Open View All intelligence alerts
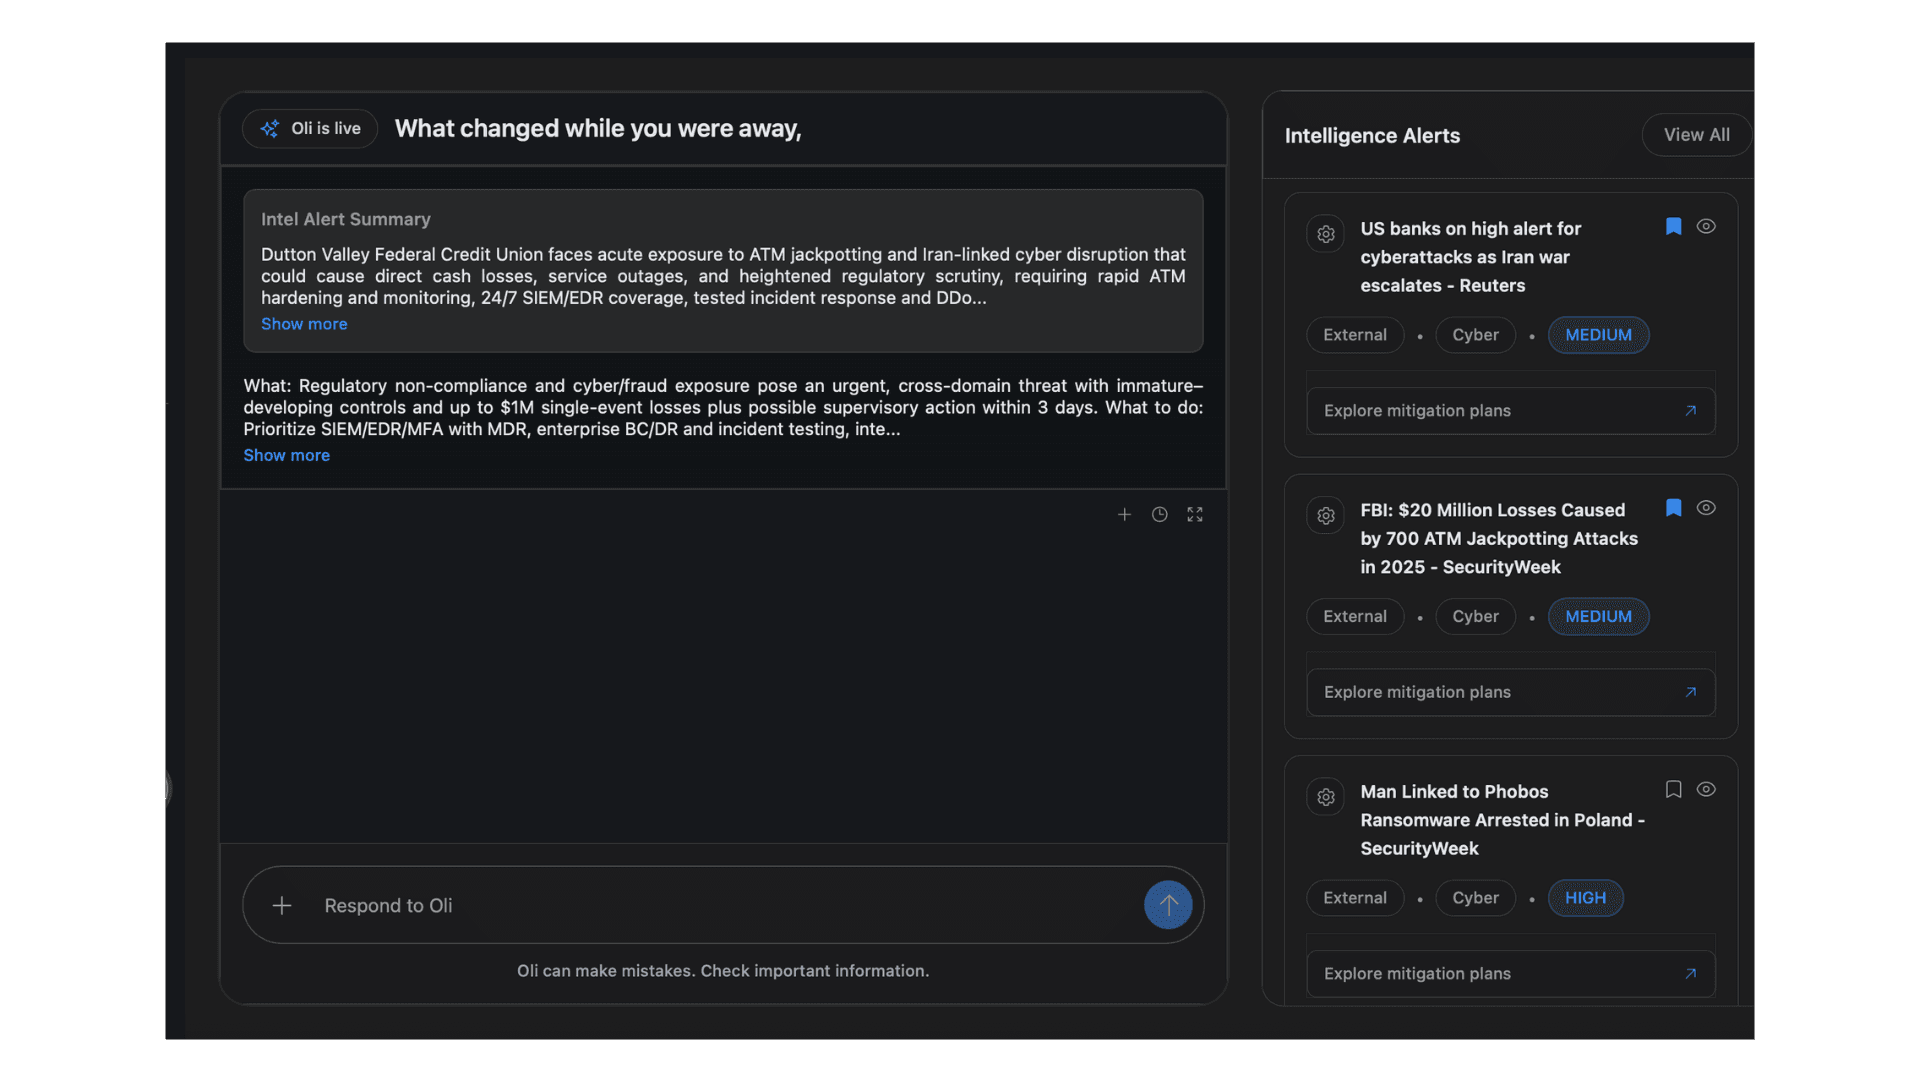This screenshot has height=1080, width=1920. [x=1696, y=135]
